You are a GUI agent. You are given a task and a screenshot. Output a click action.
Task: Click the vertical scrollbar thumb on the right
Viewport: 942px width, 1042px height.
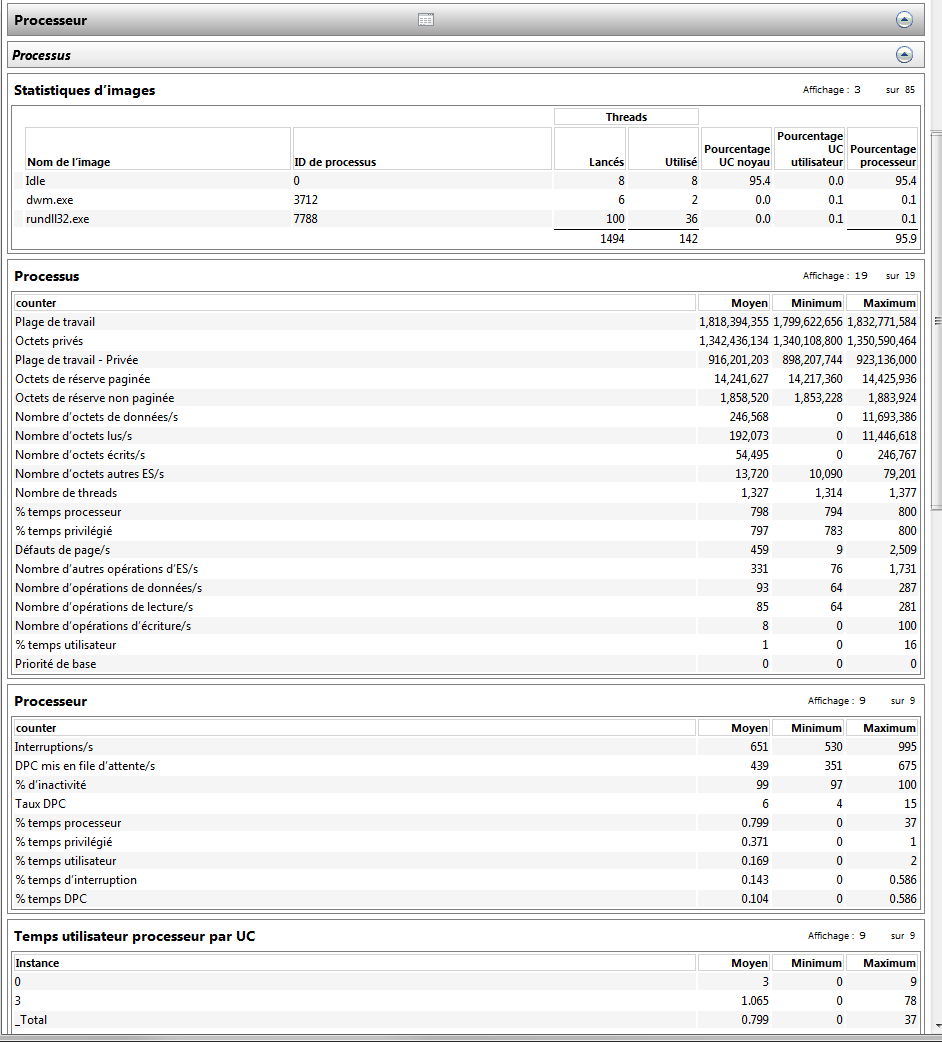937,321
